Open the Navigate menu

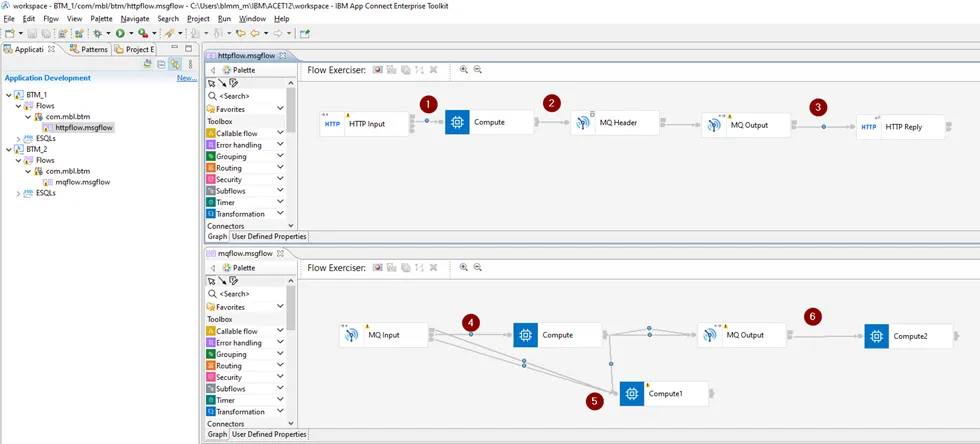[135, 19]
